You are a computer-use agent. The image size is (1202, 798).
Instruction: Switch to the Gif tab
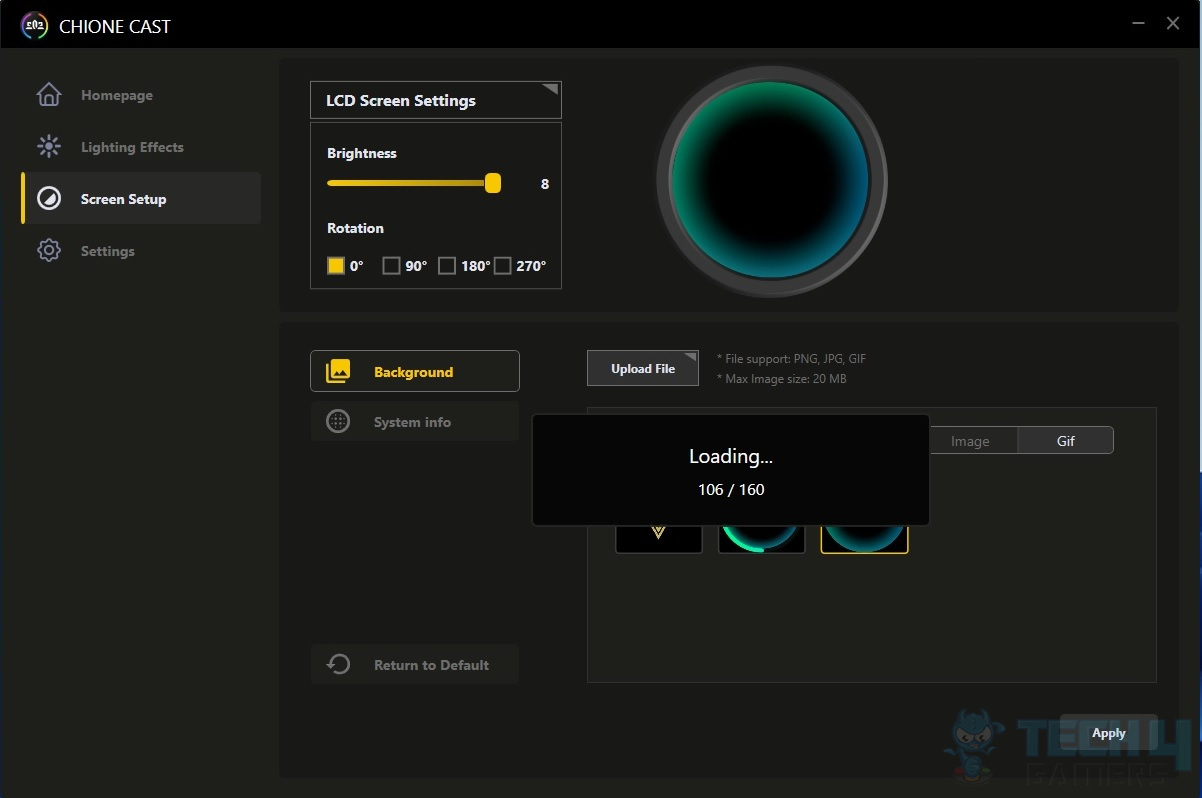[x=1066, y=440]
